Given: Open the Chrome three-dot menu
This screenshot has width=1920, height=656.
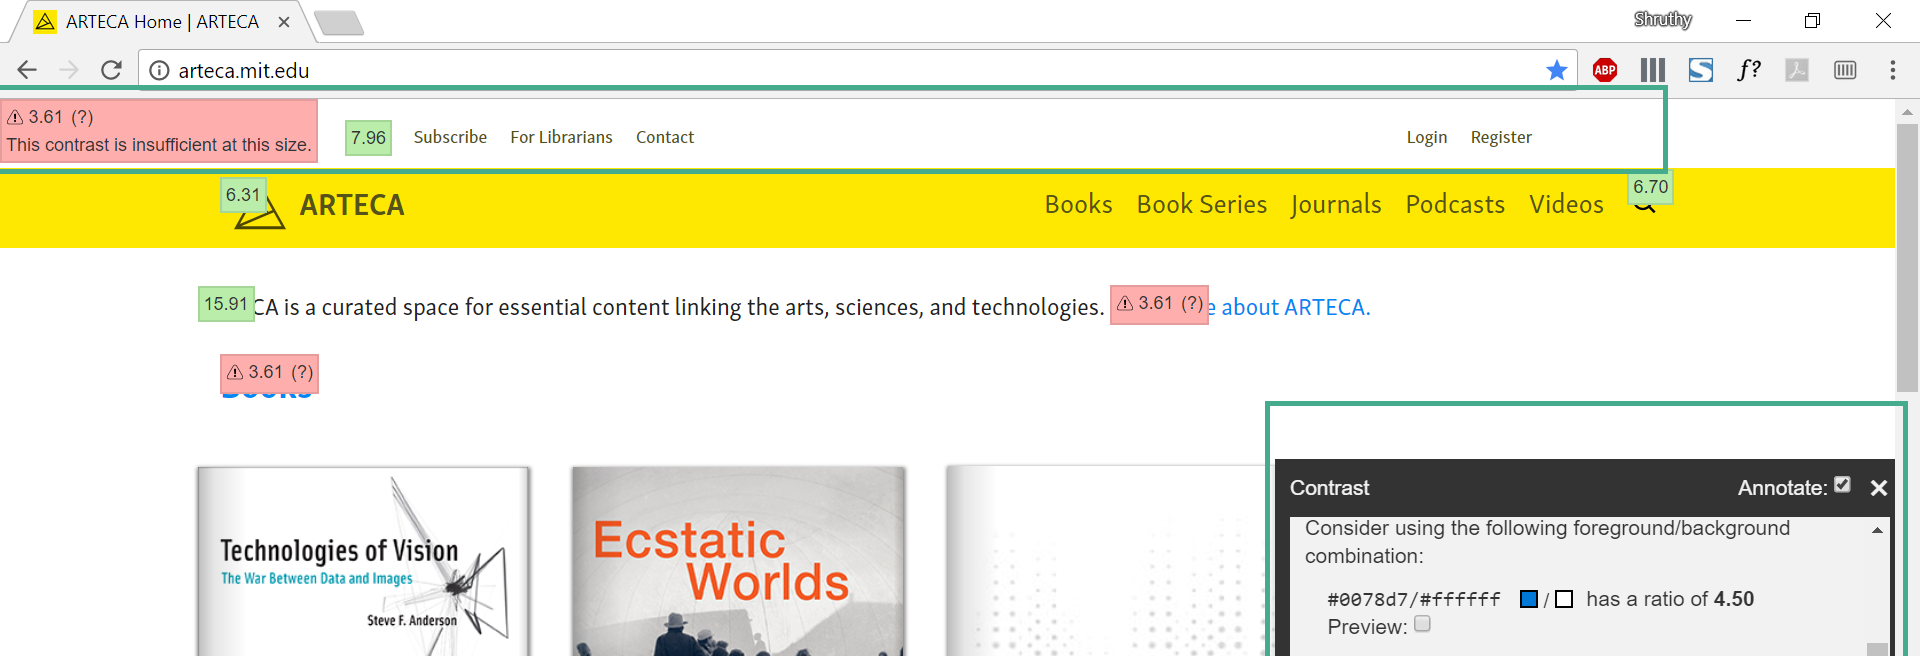Looking at the screenshot, I should [x=1892, y=70].
